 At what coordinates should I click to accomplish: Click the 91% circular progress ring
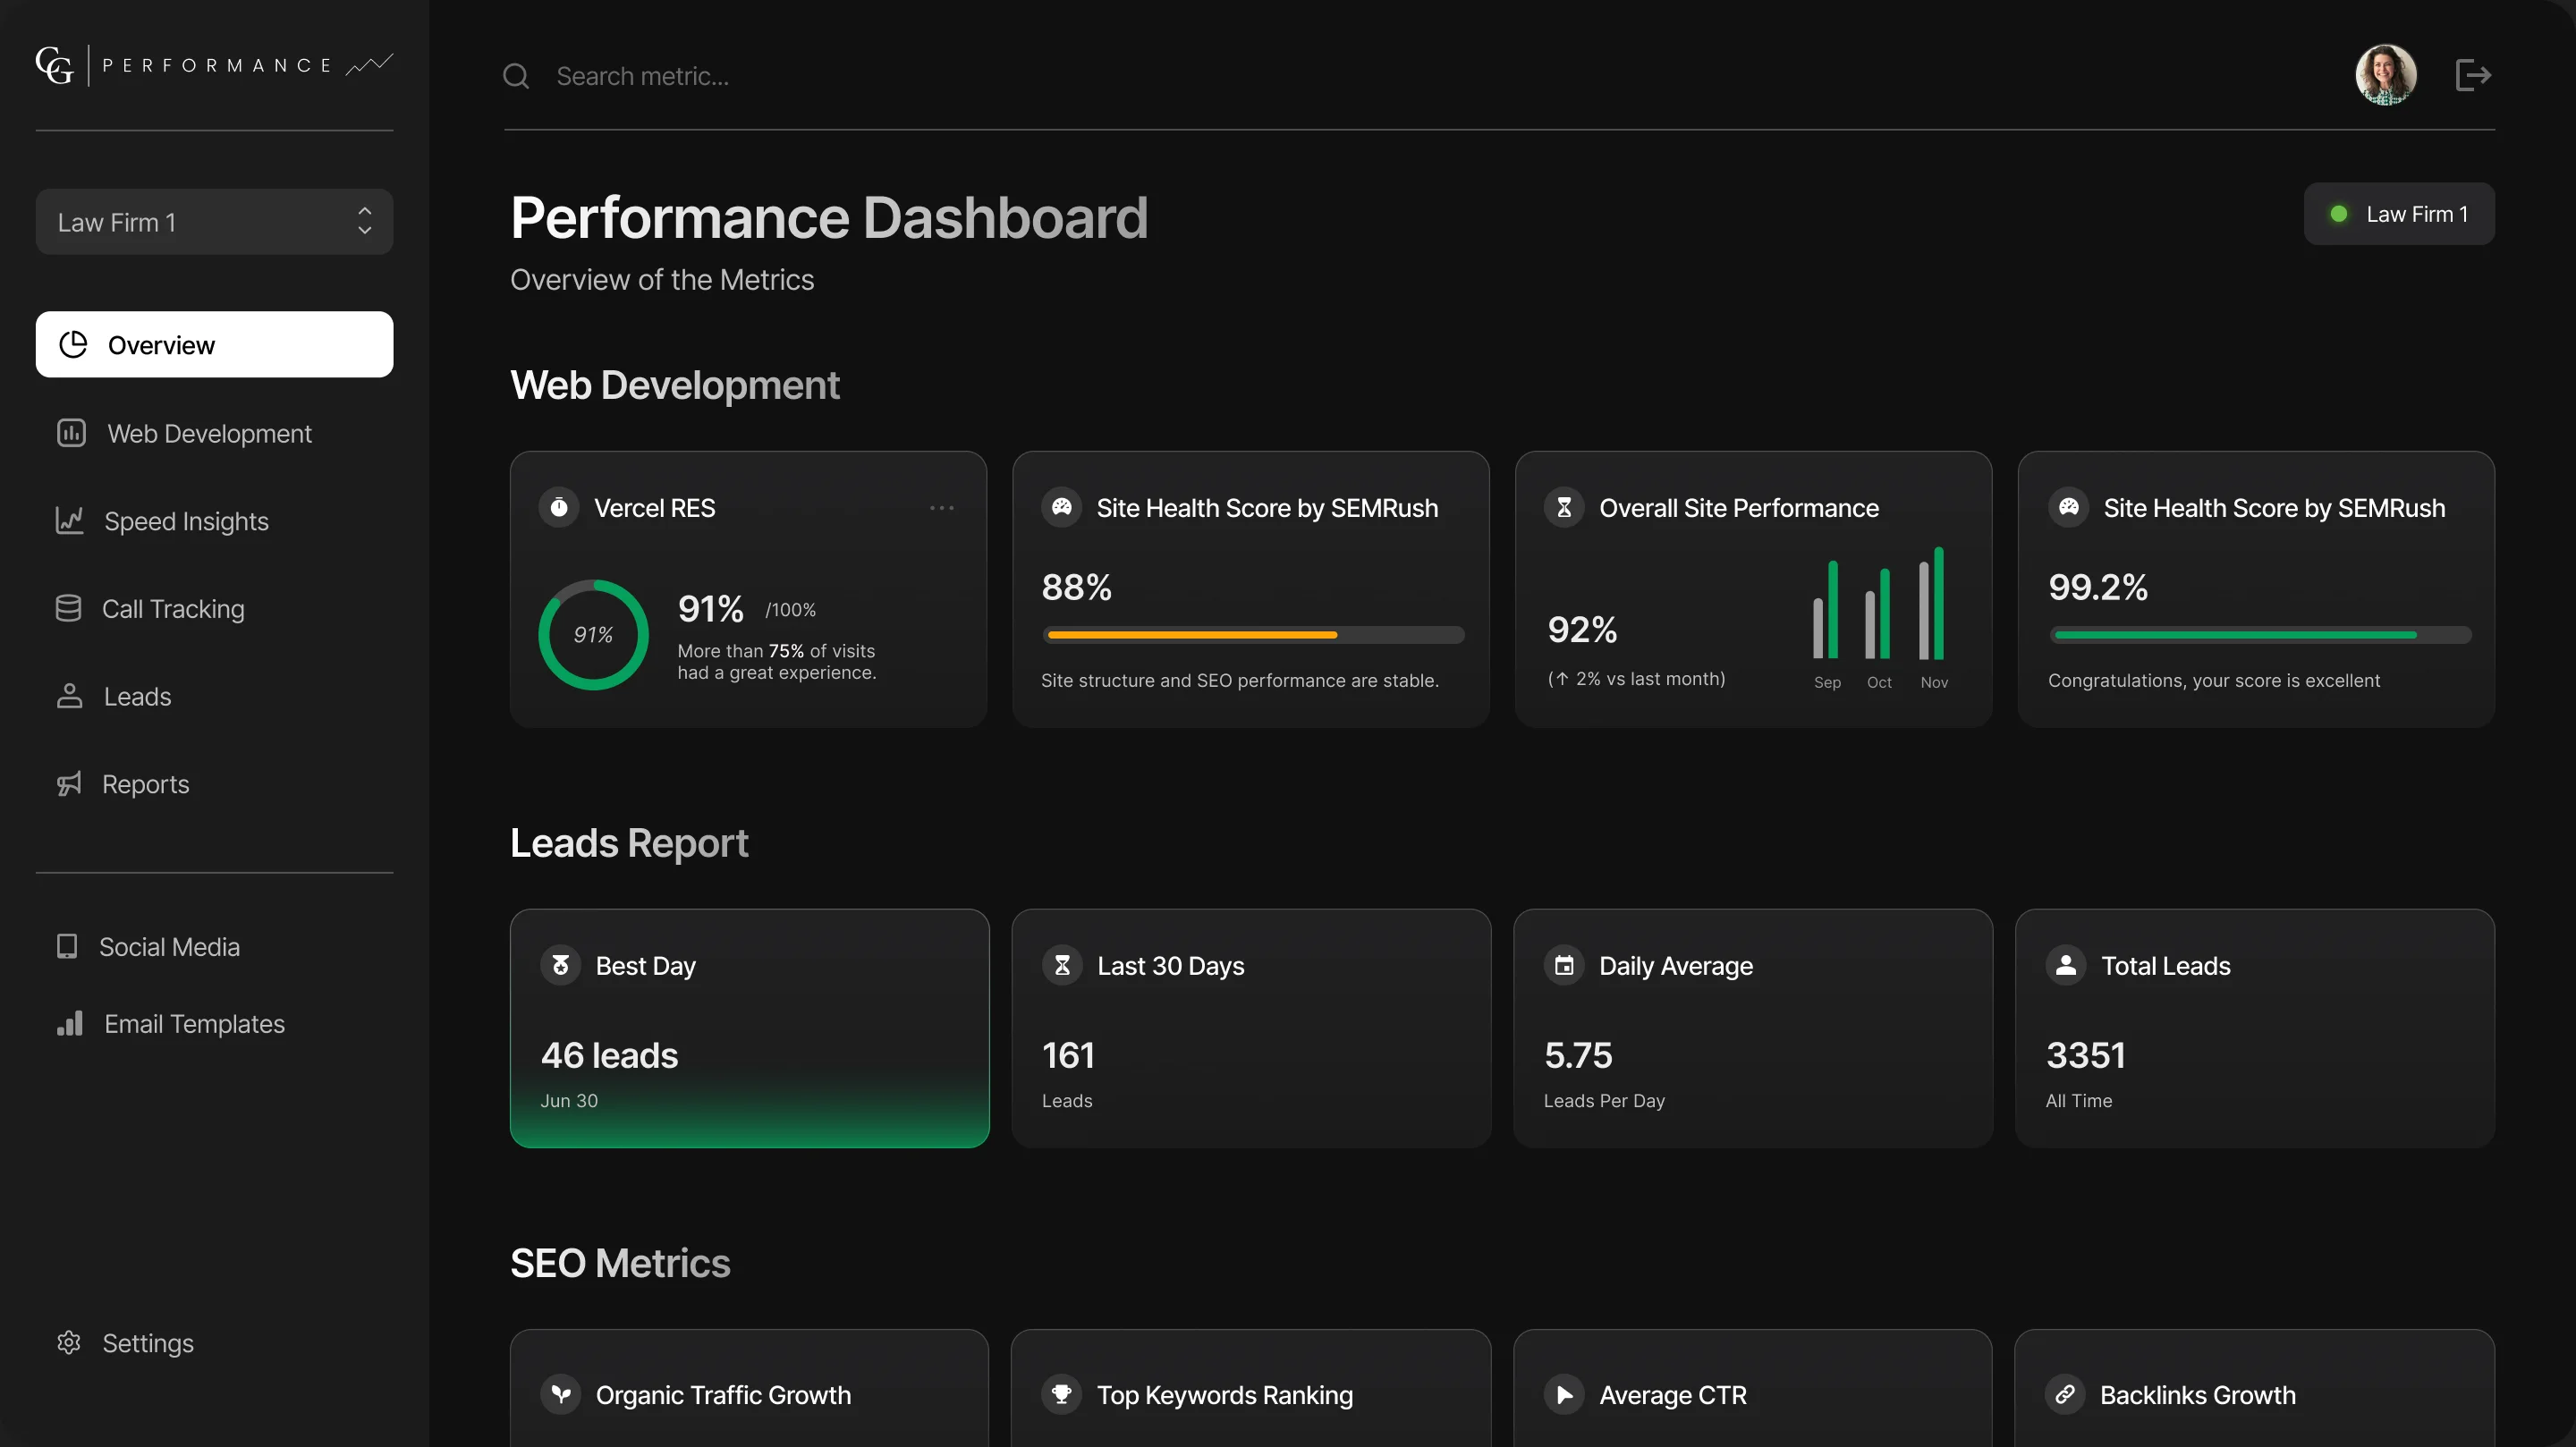click(593, 635)
